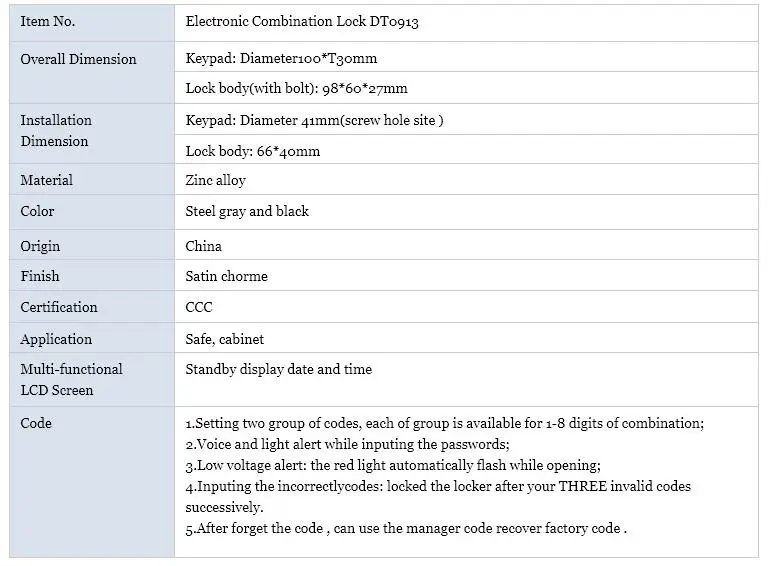
Task: Click the 'Overall Dimension' row header
Action: [x=78, y=59]
